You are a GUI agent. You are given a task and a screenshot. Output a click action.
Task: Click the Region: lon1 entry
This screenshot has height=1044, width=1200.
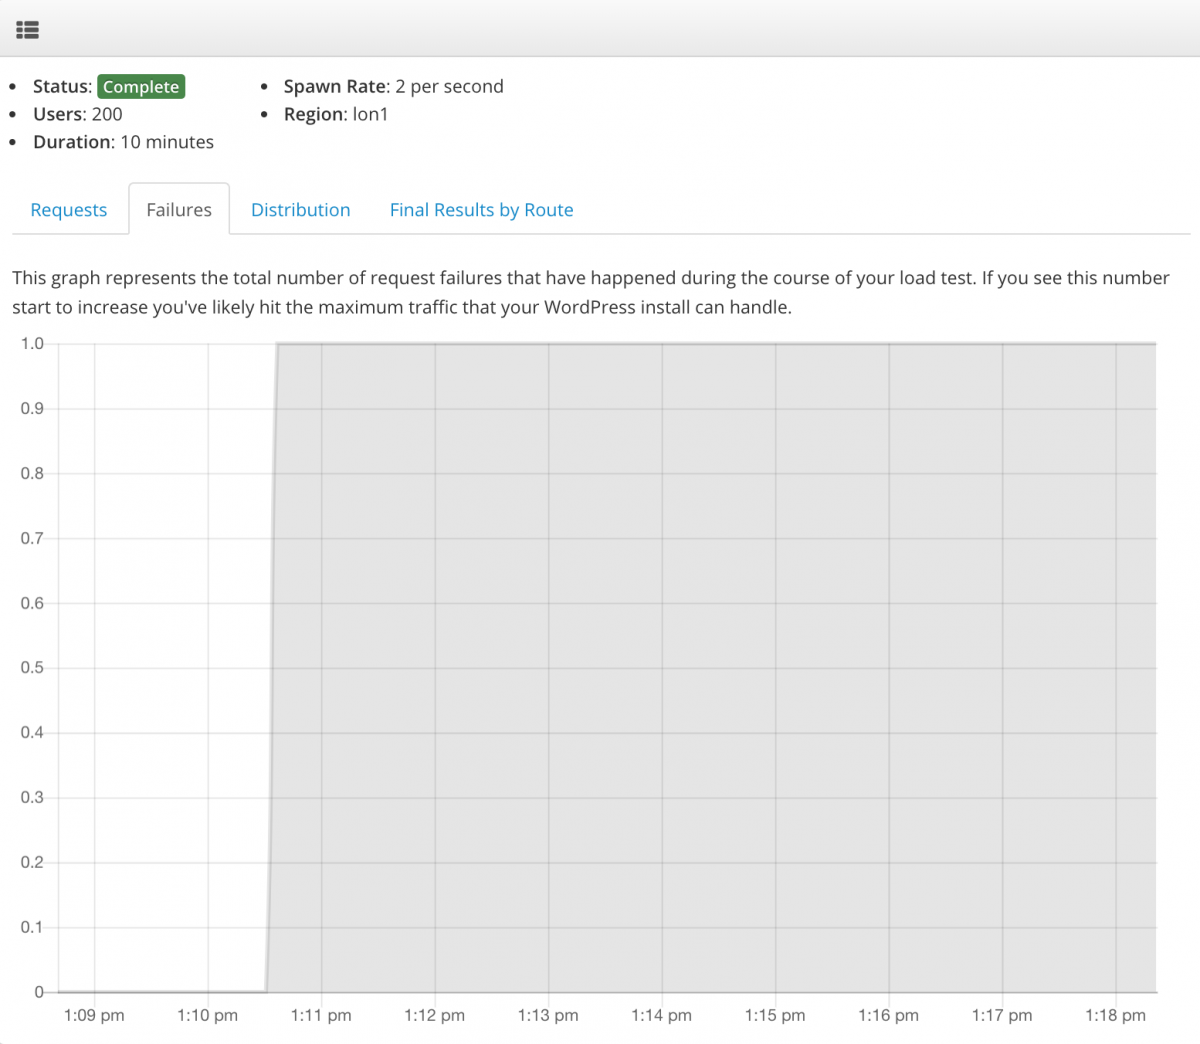point(335,114)
